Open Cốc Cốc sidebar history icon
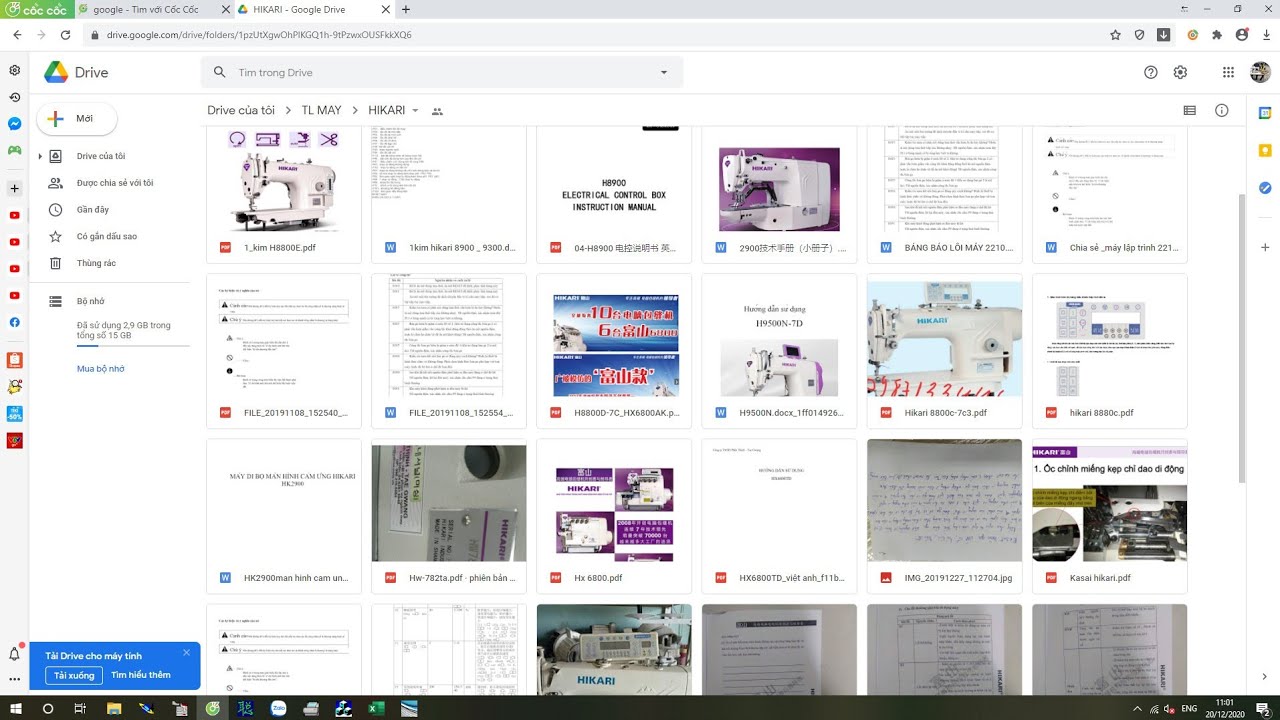Viewport: 1280px width, 720px height. [14, 97]
